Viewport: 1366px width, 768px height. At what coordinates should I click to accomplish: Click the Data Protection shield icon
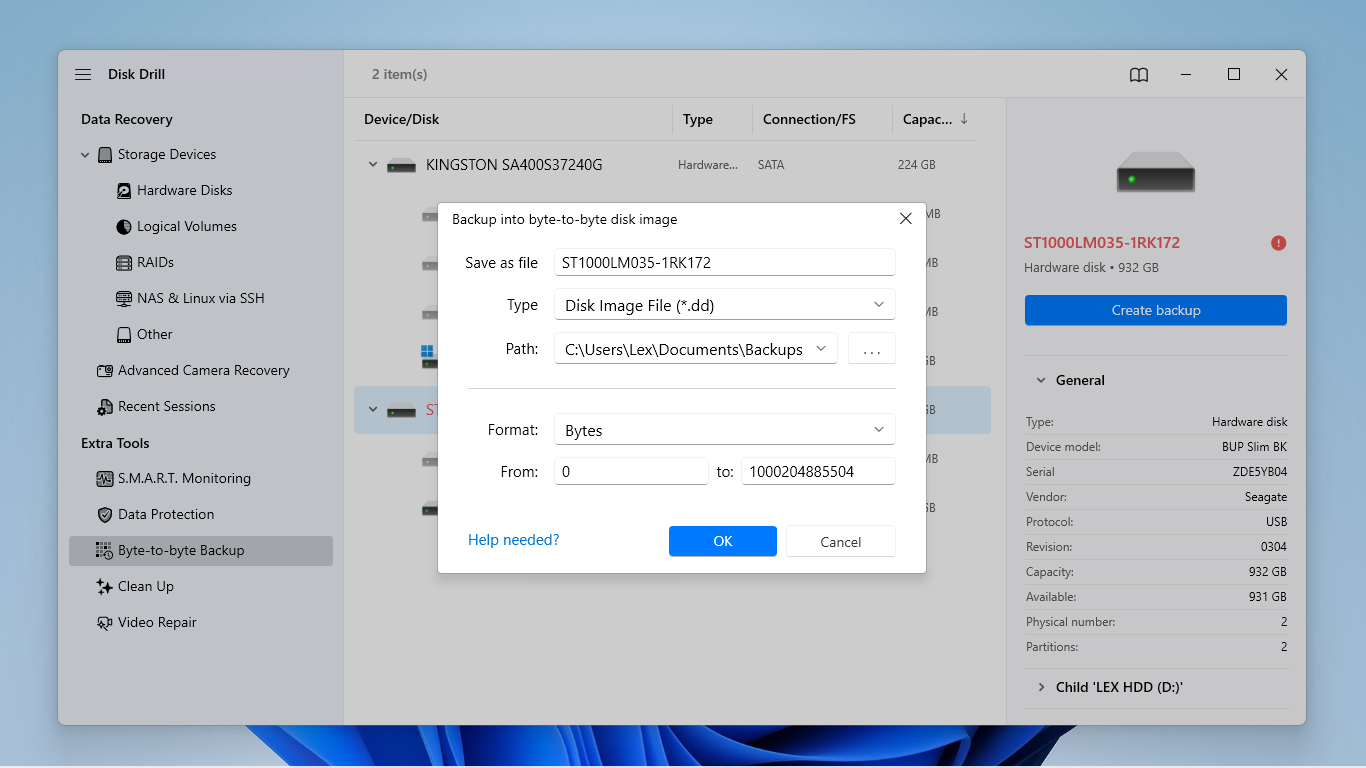coord(105,515)
